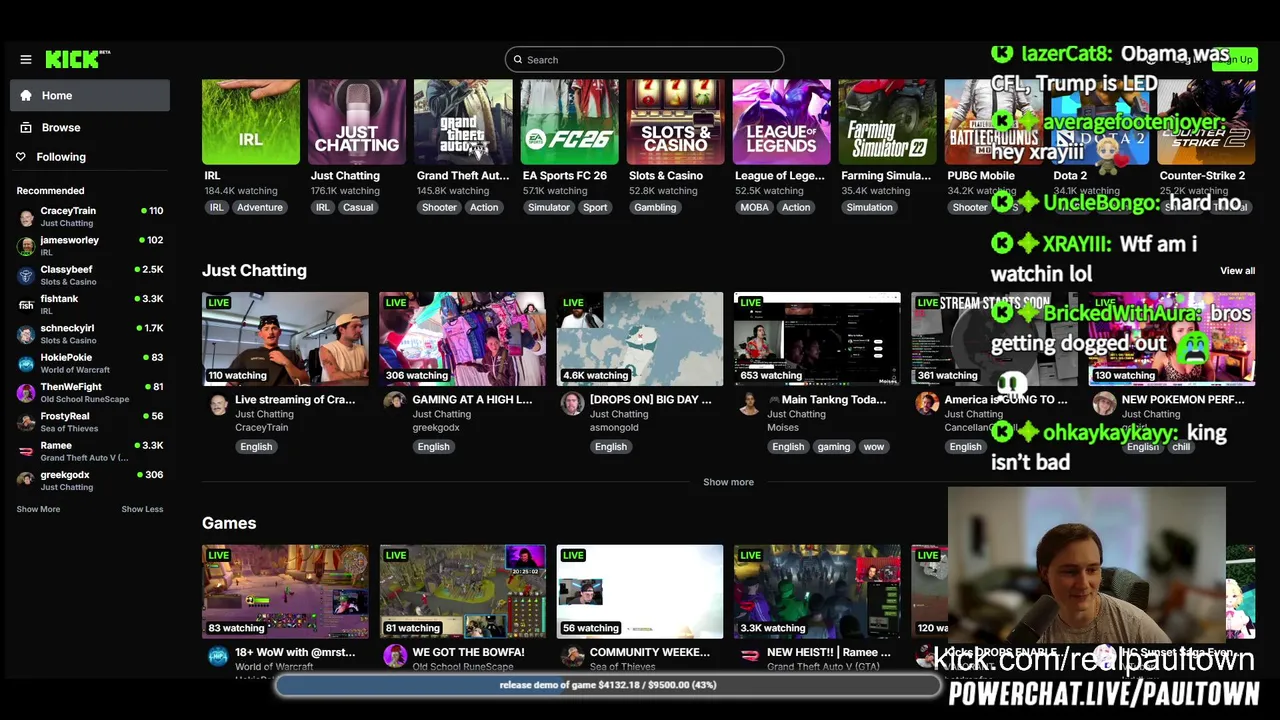
Task: Open 18+ WoW with mrst stream thumbnail
Action: pyautogui.click(x=285, y=592)
